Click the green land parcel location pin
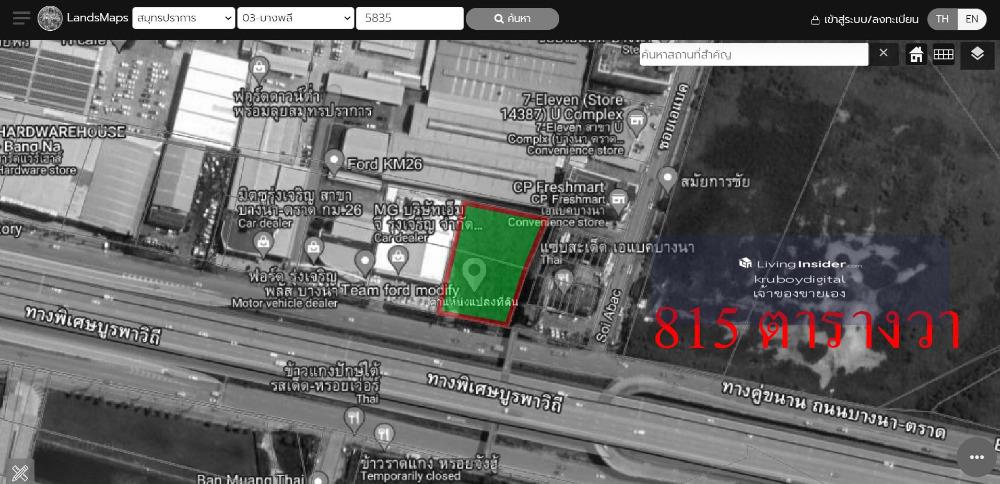 click(x=474, y=271)
